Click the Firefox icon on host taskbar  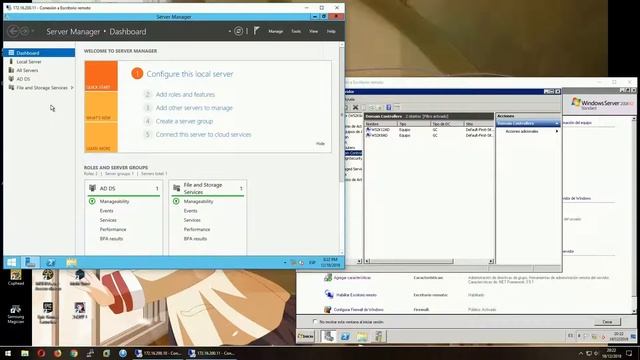[58, 353]
